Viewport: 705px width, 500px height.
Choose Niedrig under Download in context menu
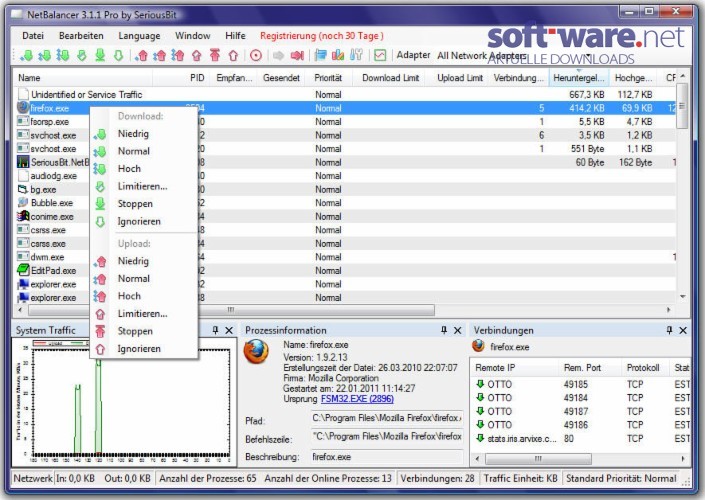(x=144, y=134)
